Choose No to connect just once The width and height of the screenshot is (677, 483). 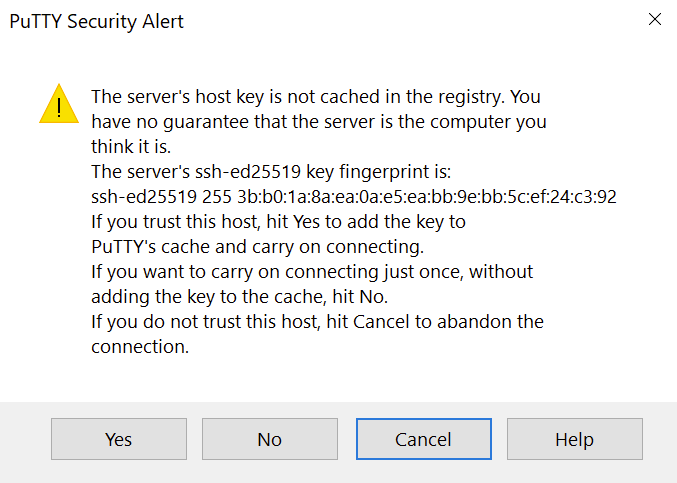click(x=270, y=439)
